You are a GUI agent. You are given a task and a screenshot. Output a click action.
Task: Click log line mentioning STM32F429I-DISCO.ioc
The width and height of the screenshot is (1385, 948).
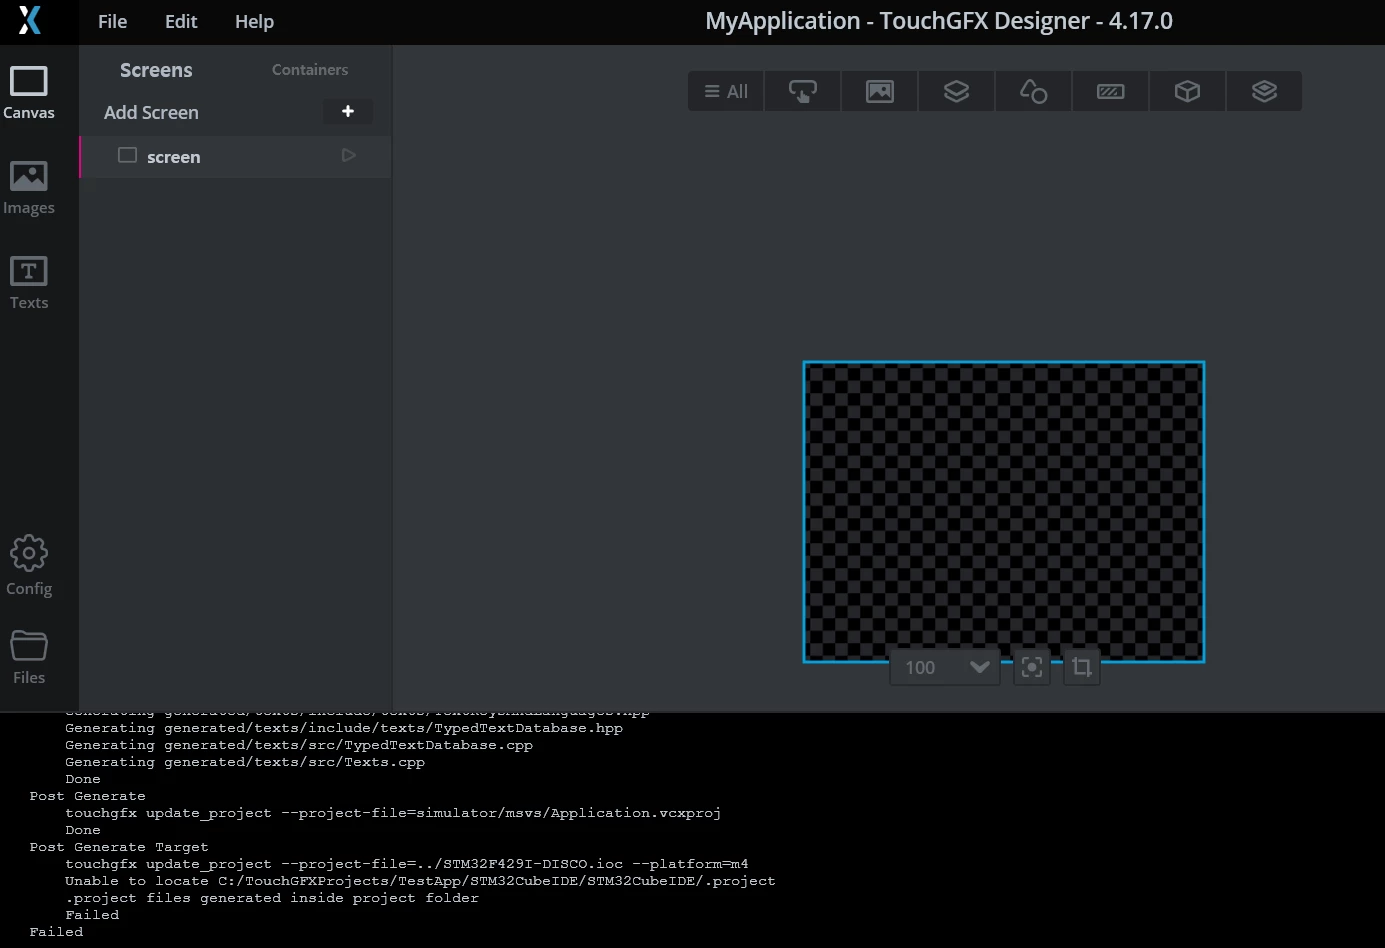tap(407, 864)
